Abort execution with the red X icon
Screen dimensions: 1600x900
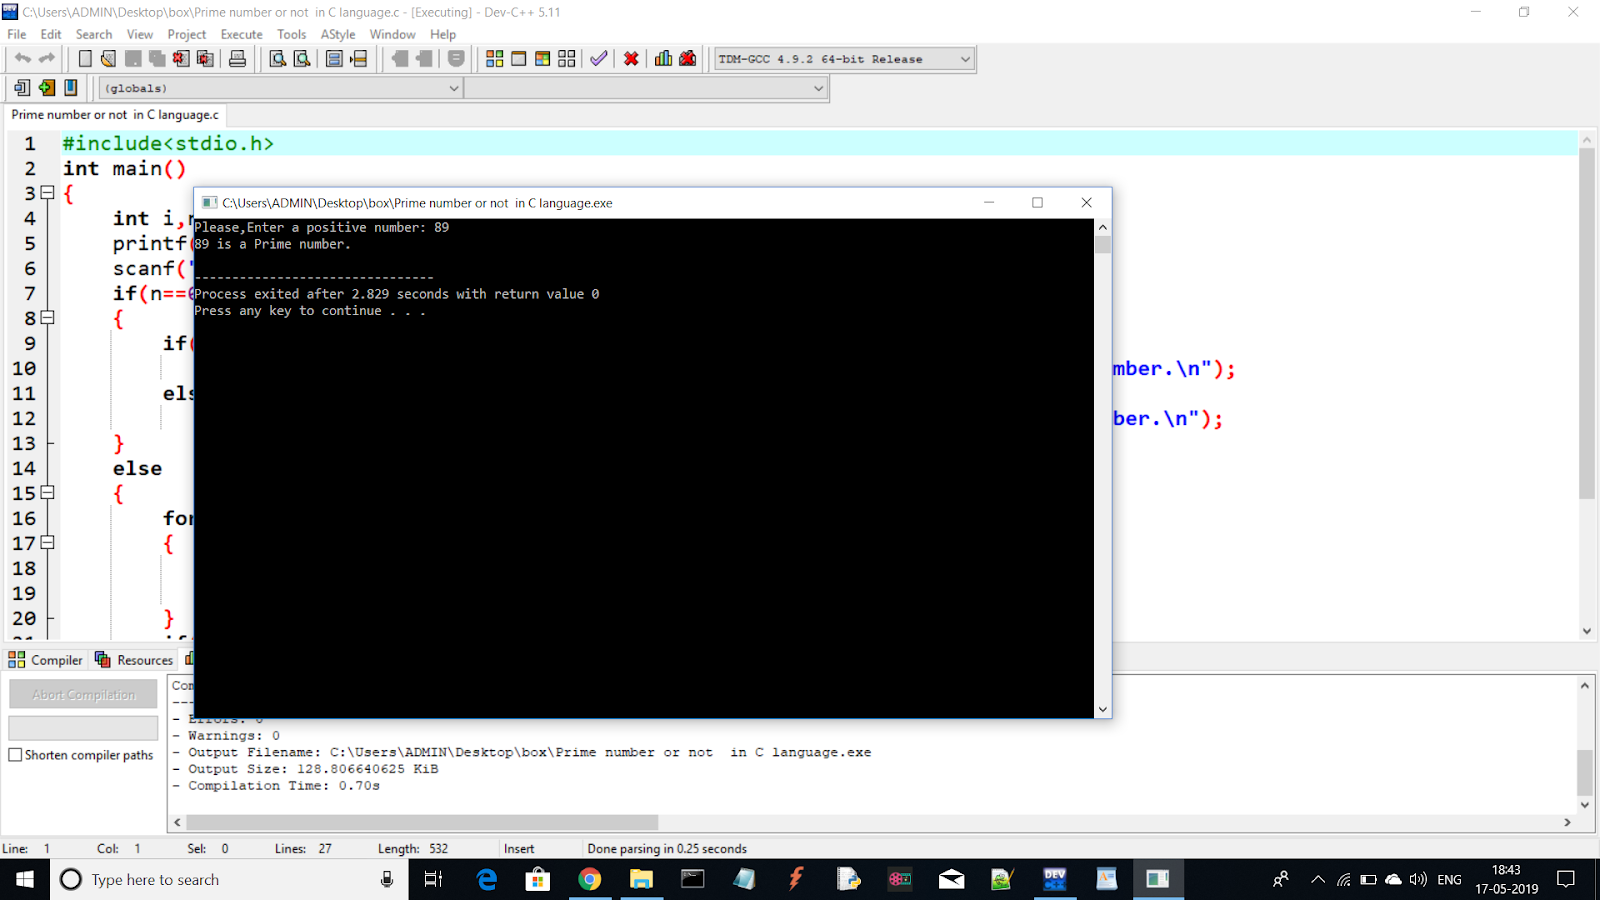point(630,58)
